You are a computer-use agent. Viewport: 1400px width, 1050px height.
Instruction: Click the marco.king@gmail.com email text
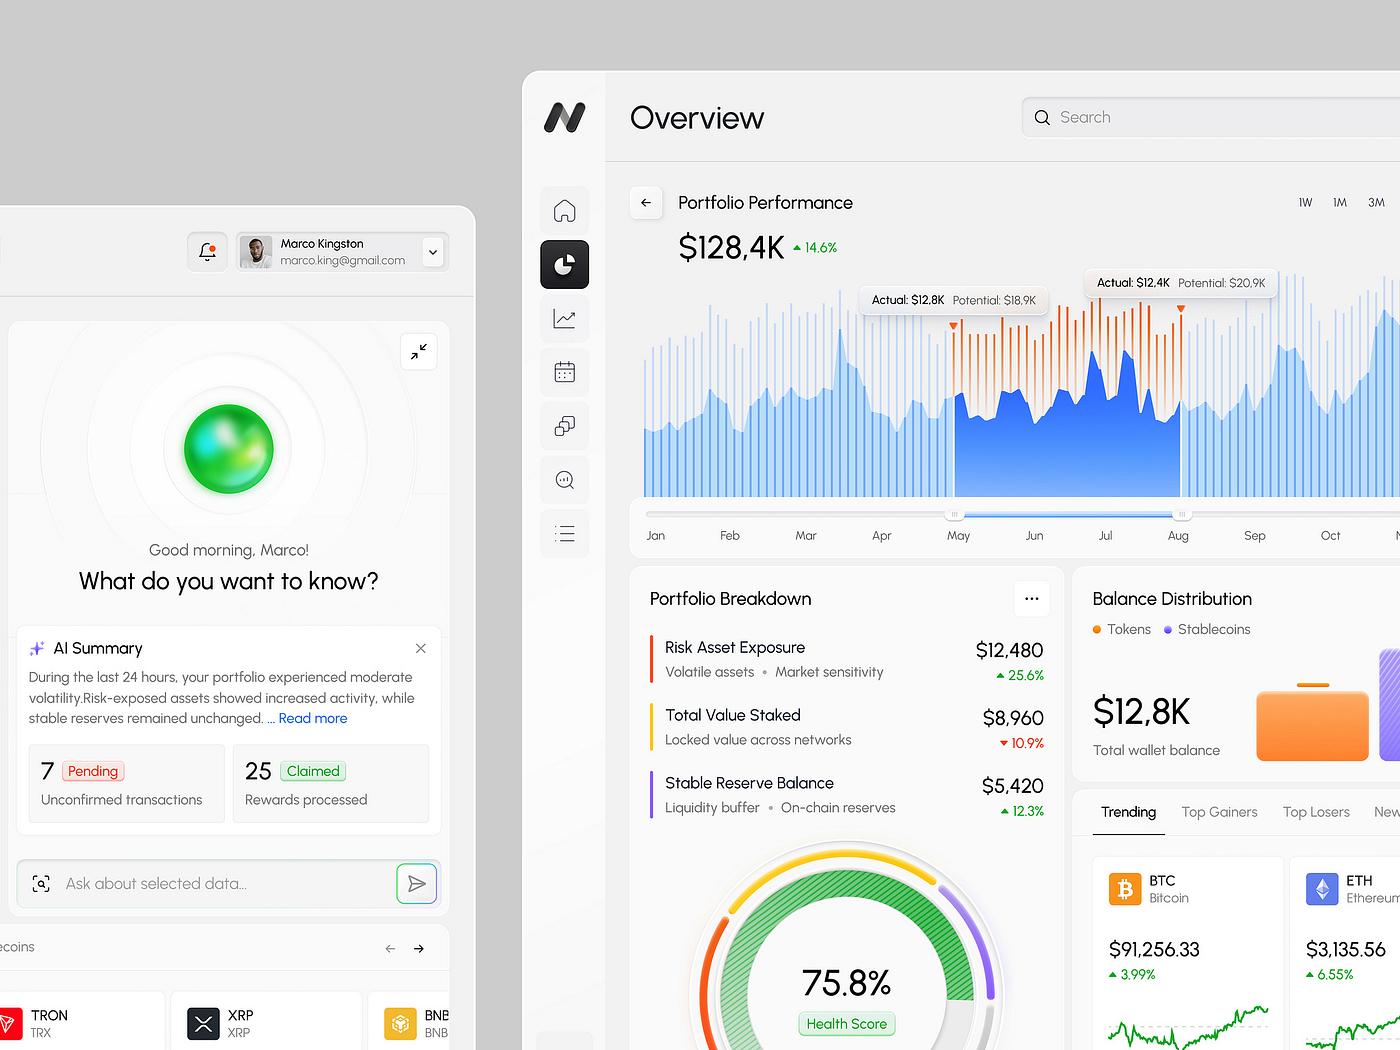point(342,261)
